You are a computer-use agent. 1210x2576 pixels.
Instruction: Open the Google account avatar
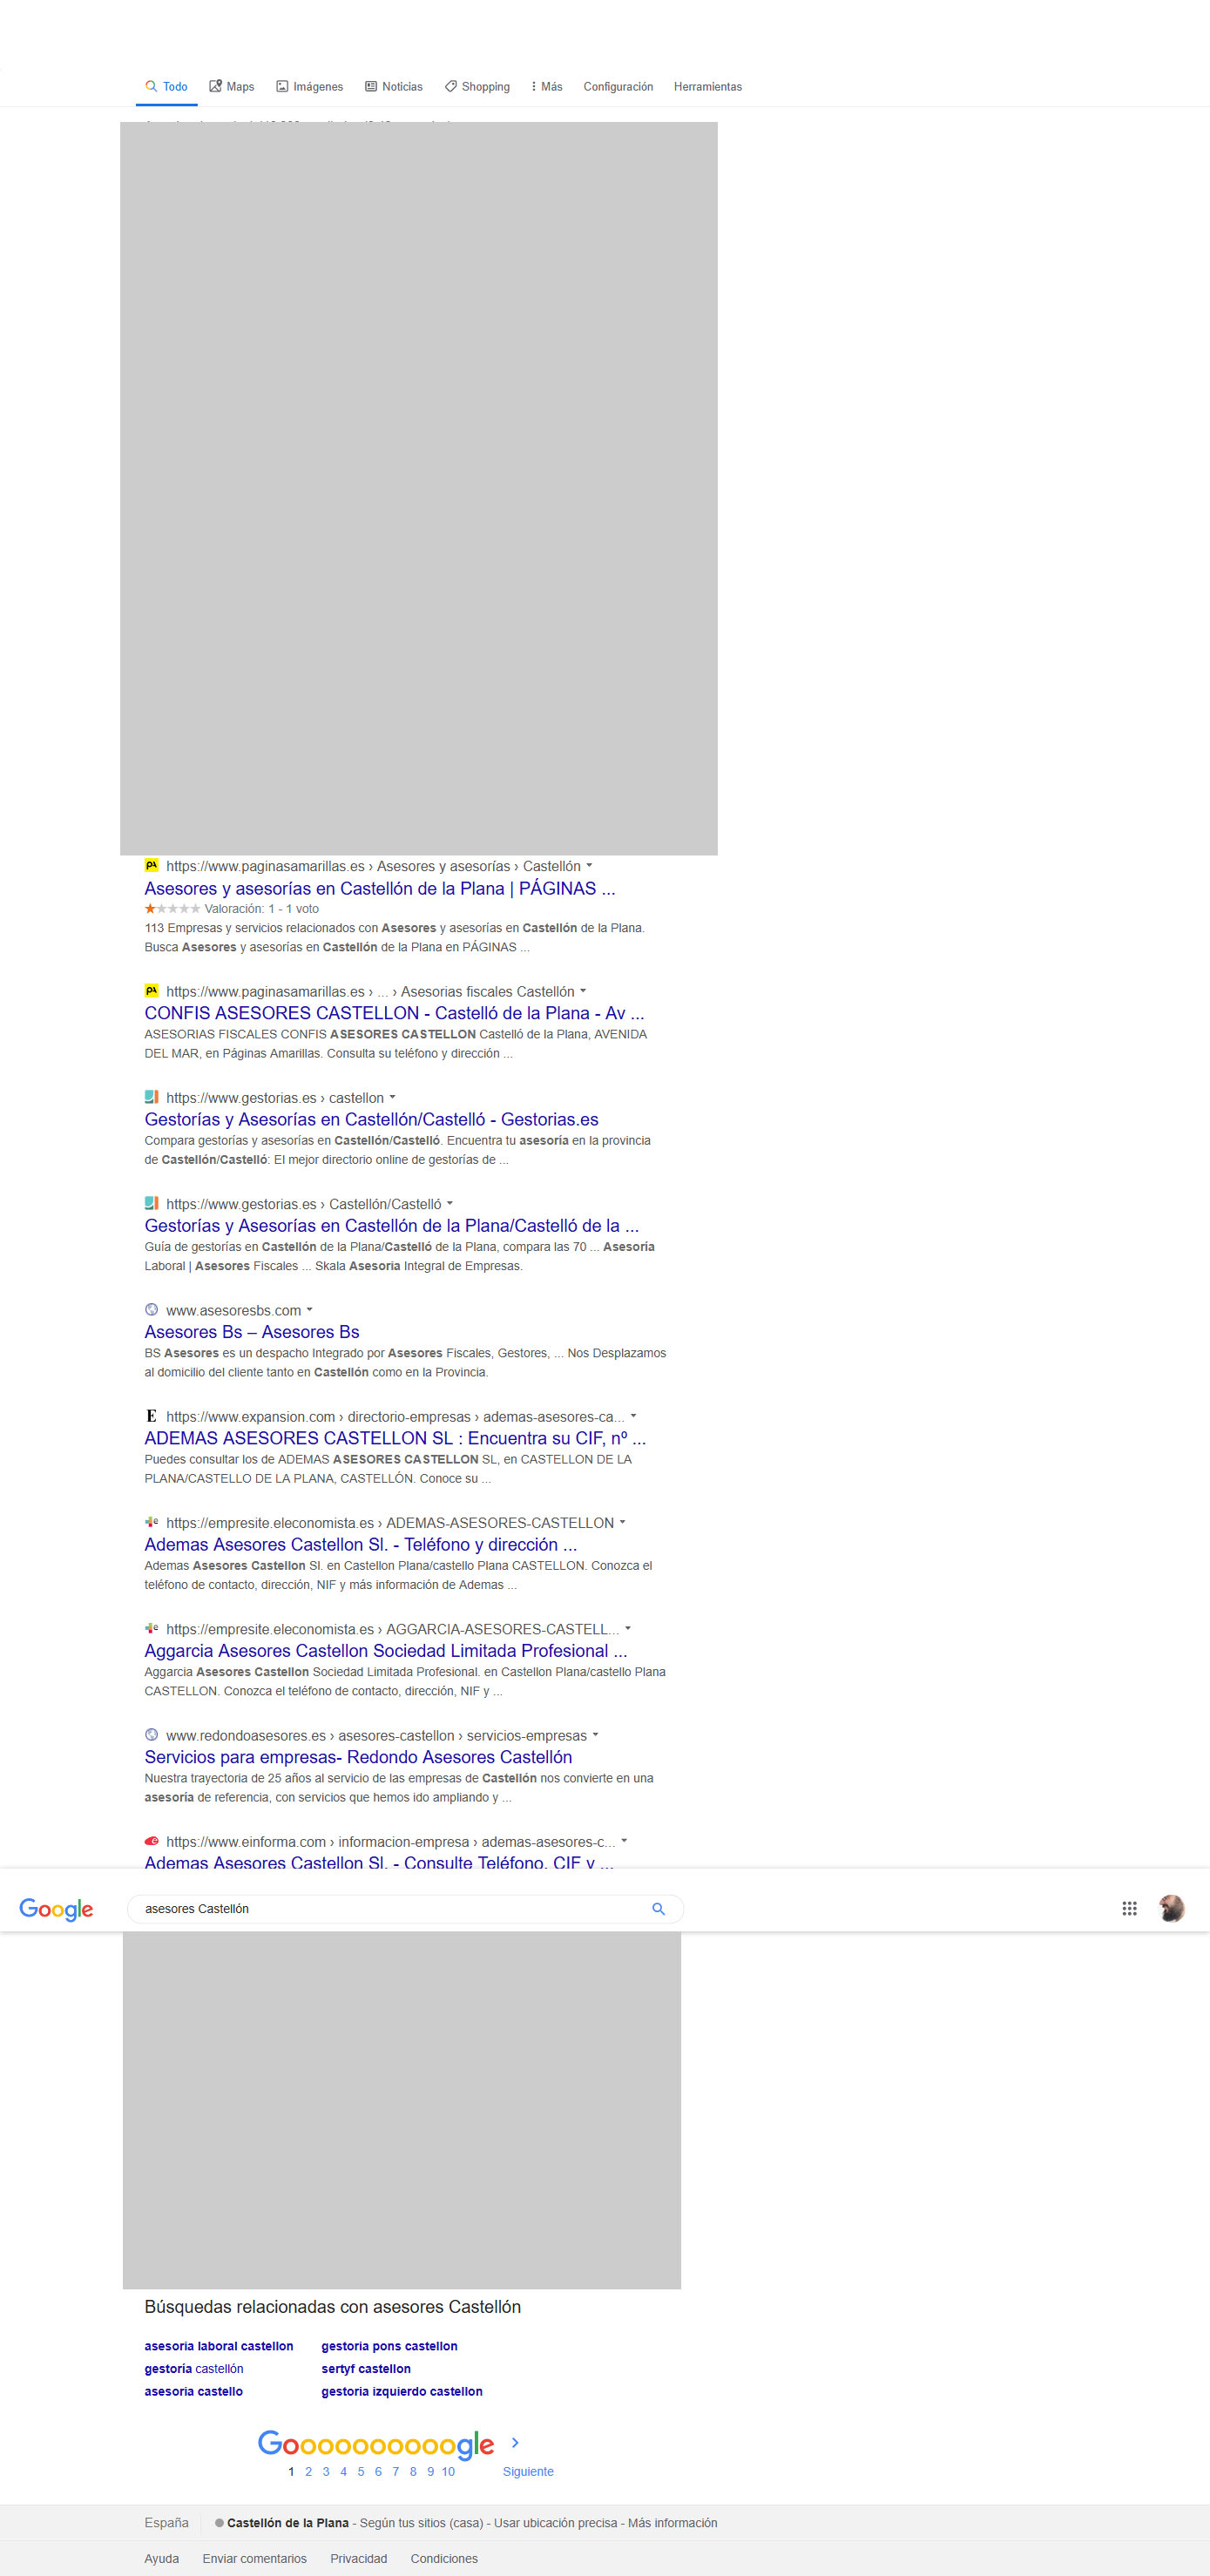pos(1171,1908)
